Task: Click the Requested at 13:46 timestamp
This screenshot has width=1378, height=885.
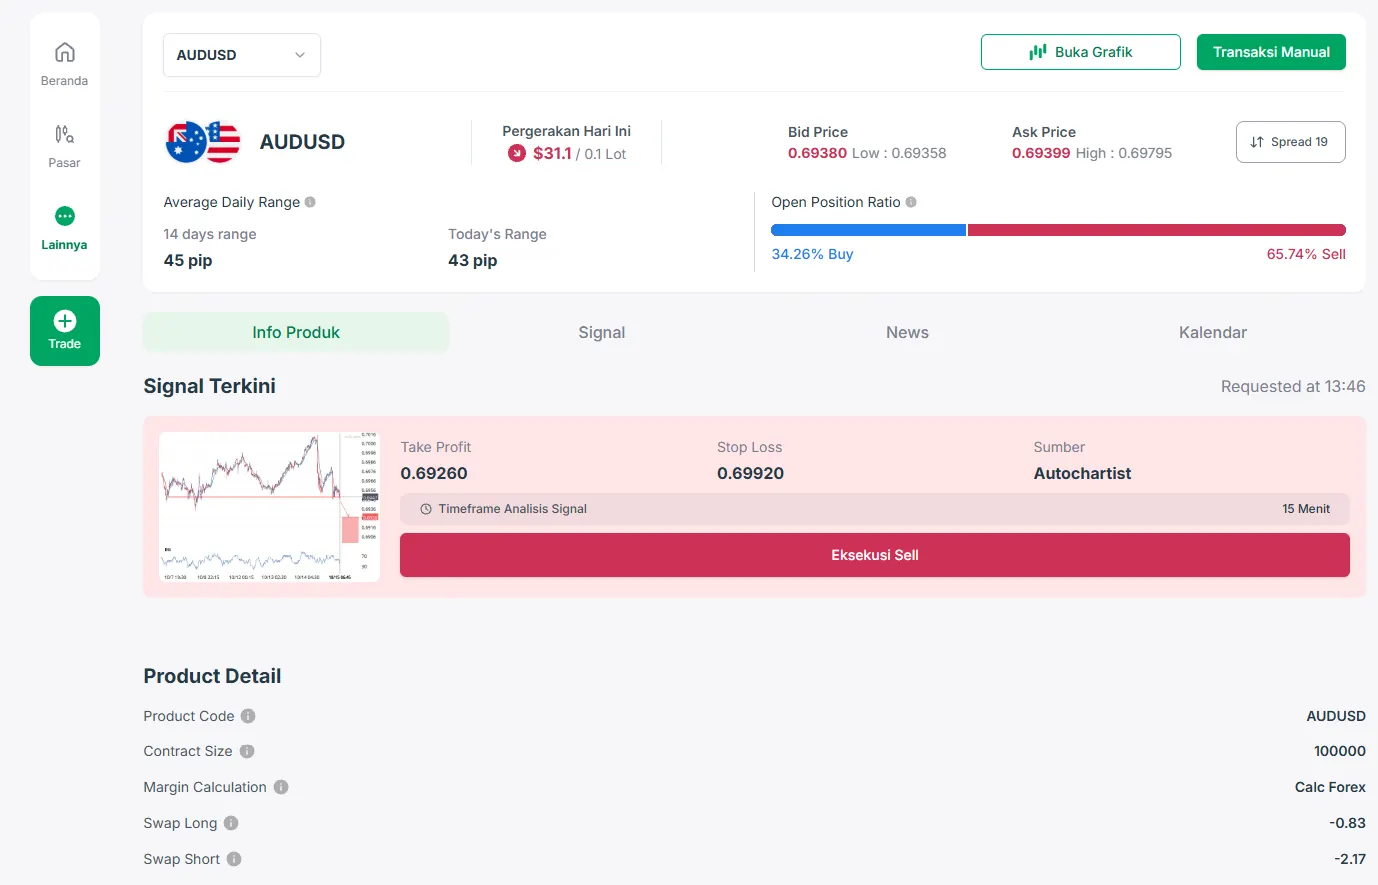Action: click(x=1293, y=386)
